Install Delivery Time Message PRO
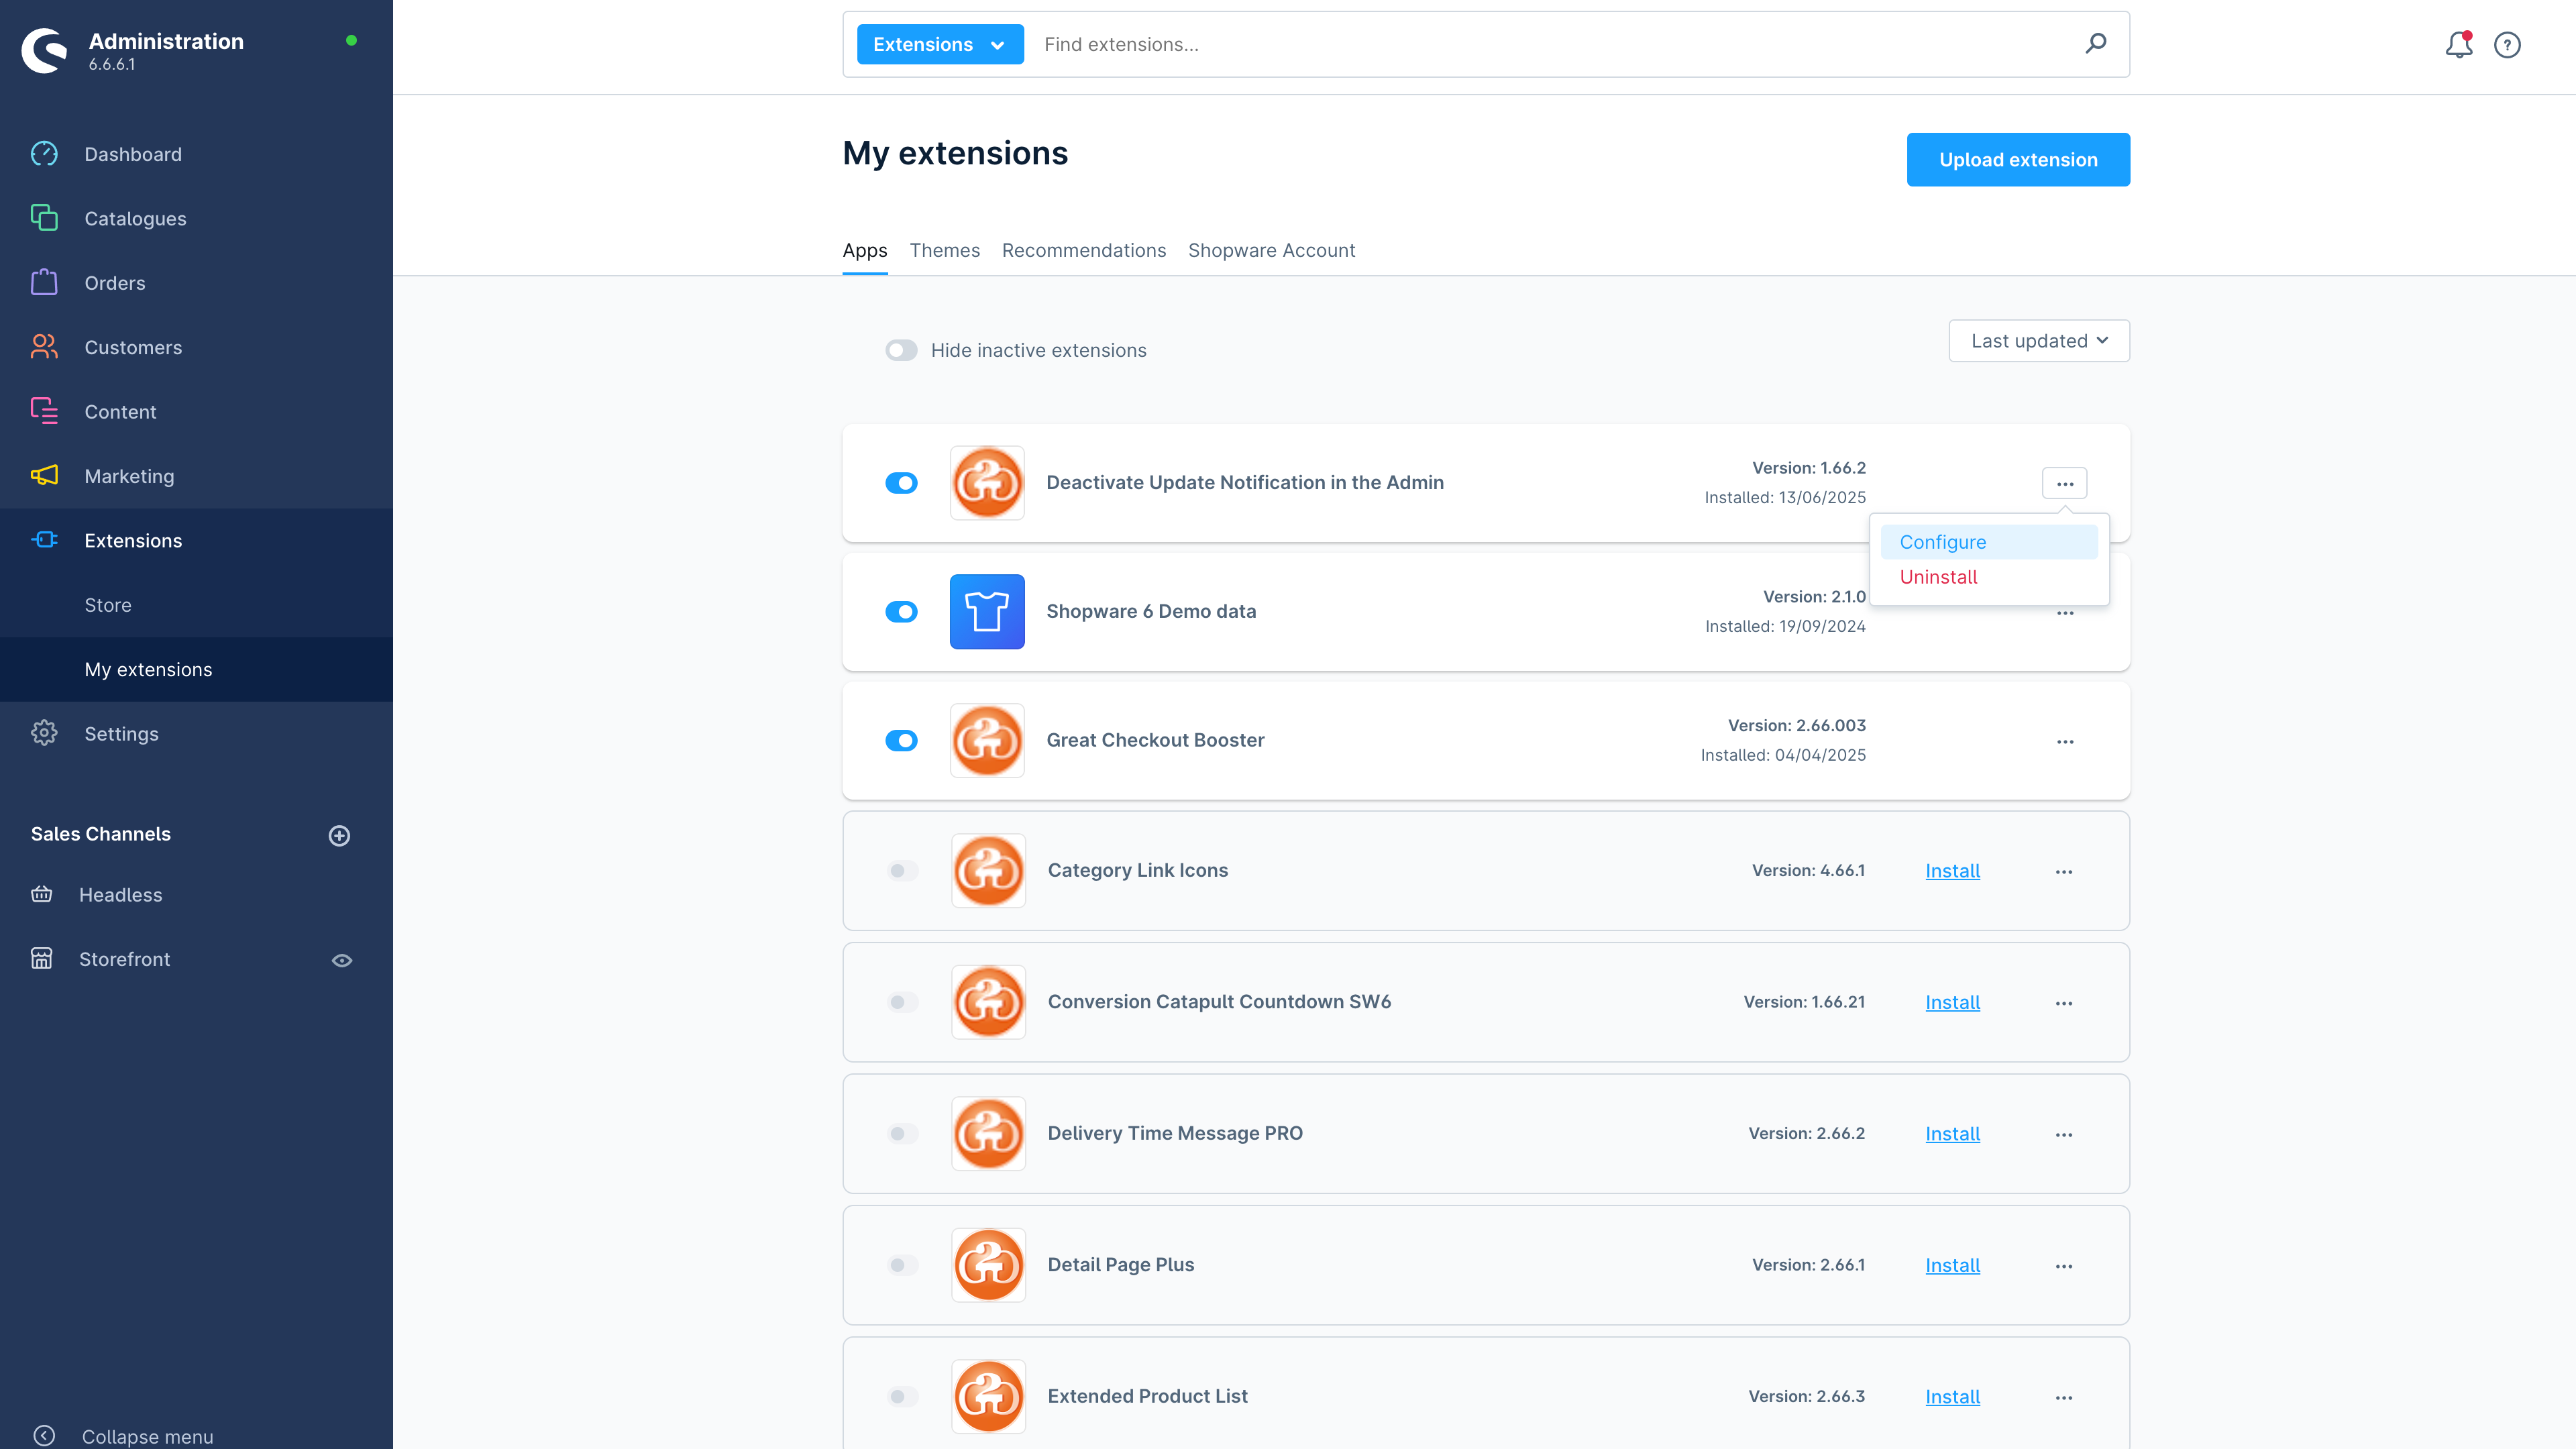2576x1449 pixels. [1952, 1134]
